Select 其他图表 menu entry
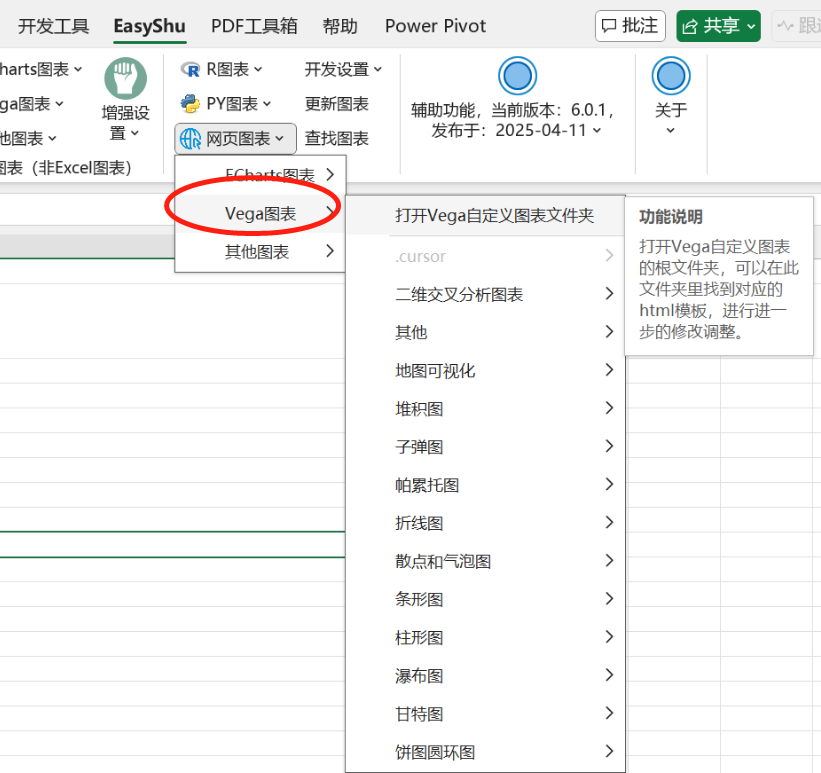Image resolution: width=821 pixels, height=773 pixels. [260, 252]
